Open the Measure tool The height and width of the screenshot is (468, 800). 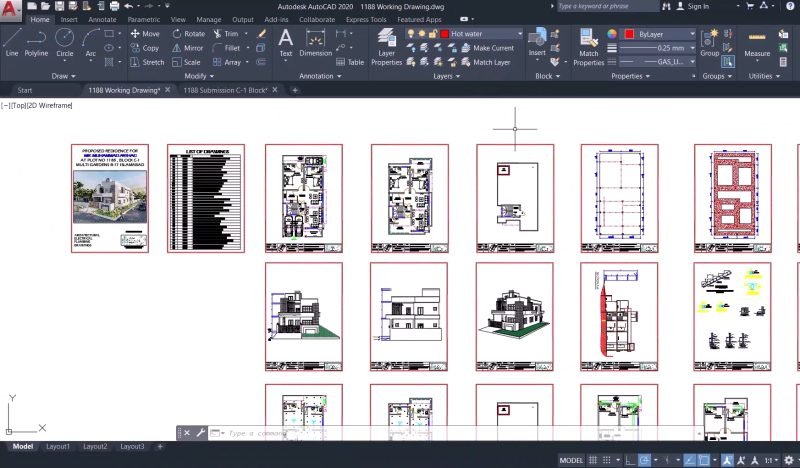(x=757, y=43)
